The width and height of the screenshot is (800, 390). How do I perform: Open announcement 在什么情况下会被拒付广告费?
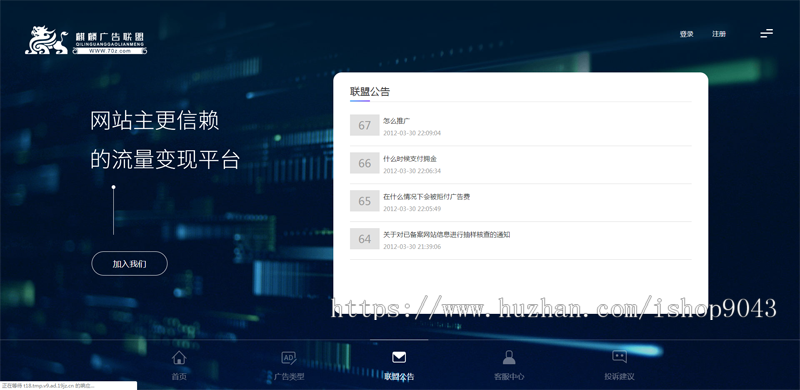coord(426,197)
